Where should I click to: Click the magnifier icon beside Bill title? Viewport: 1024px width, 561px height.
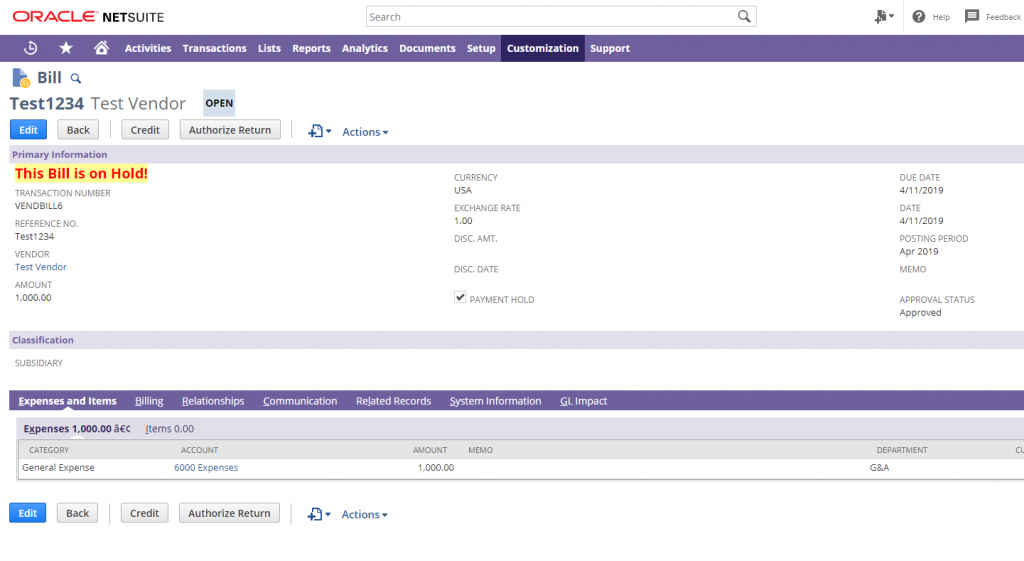(76, 78)
